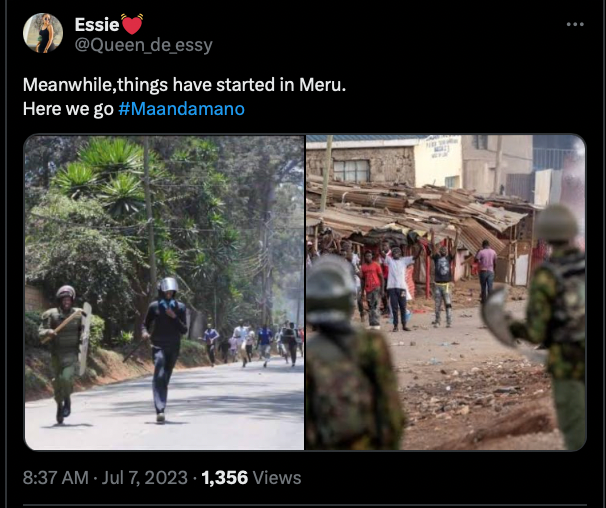Open the left photo of running police
The height and width of the screenshot is (508, 606).
164,292
